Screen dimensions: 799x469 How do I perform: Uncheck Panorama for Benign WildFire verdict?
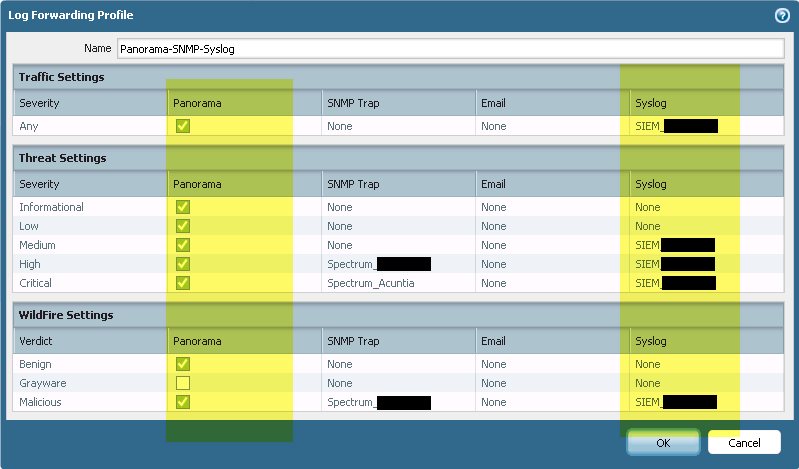(x=182, y=364)
